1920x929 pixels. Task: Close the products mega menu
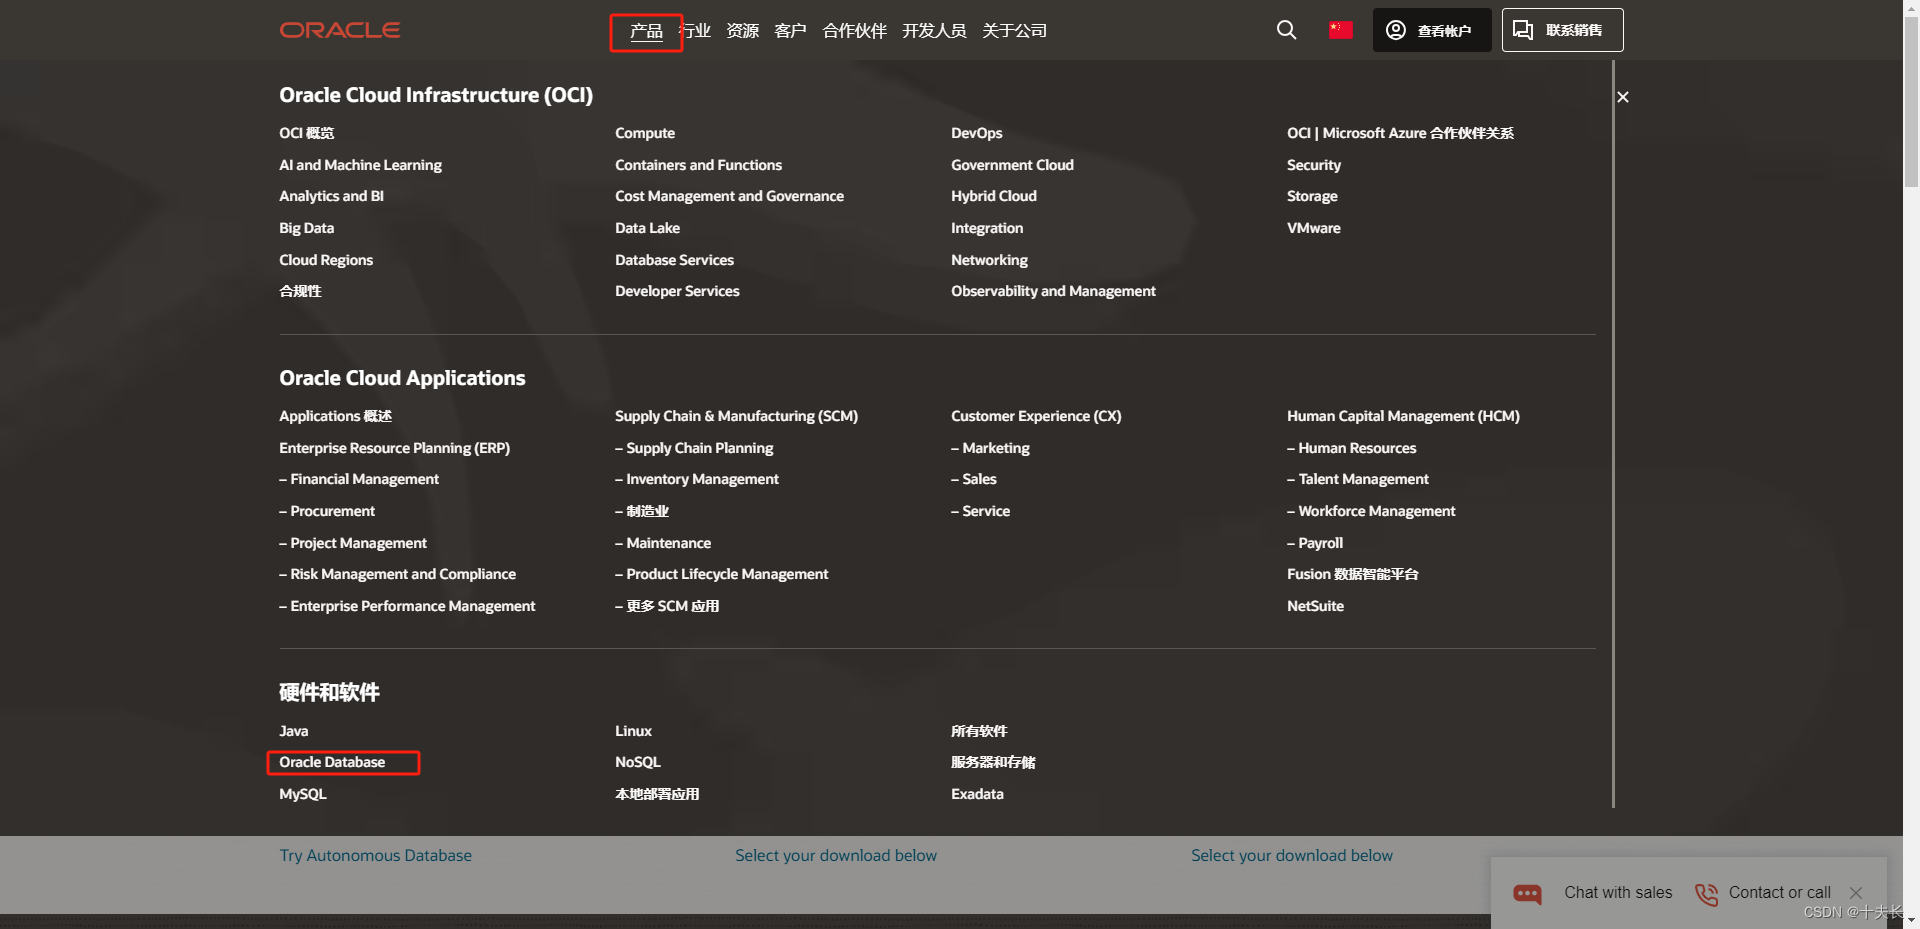[1623, 97]
